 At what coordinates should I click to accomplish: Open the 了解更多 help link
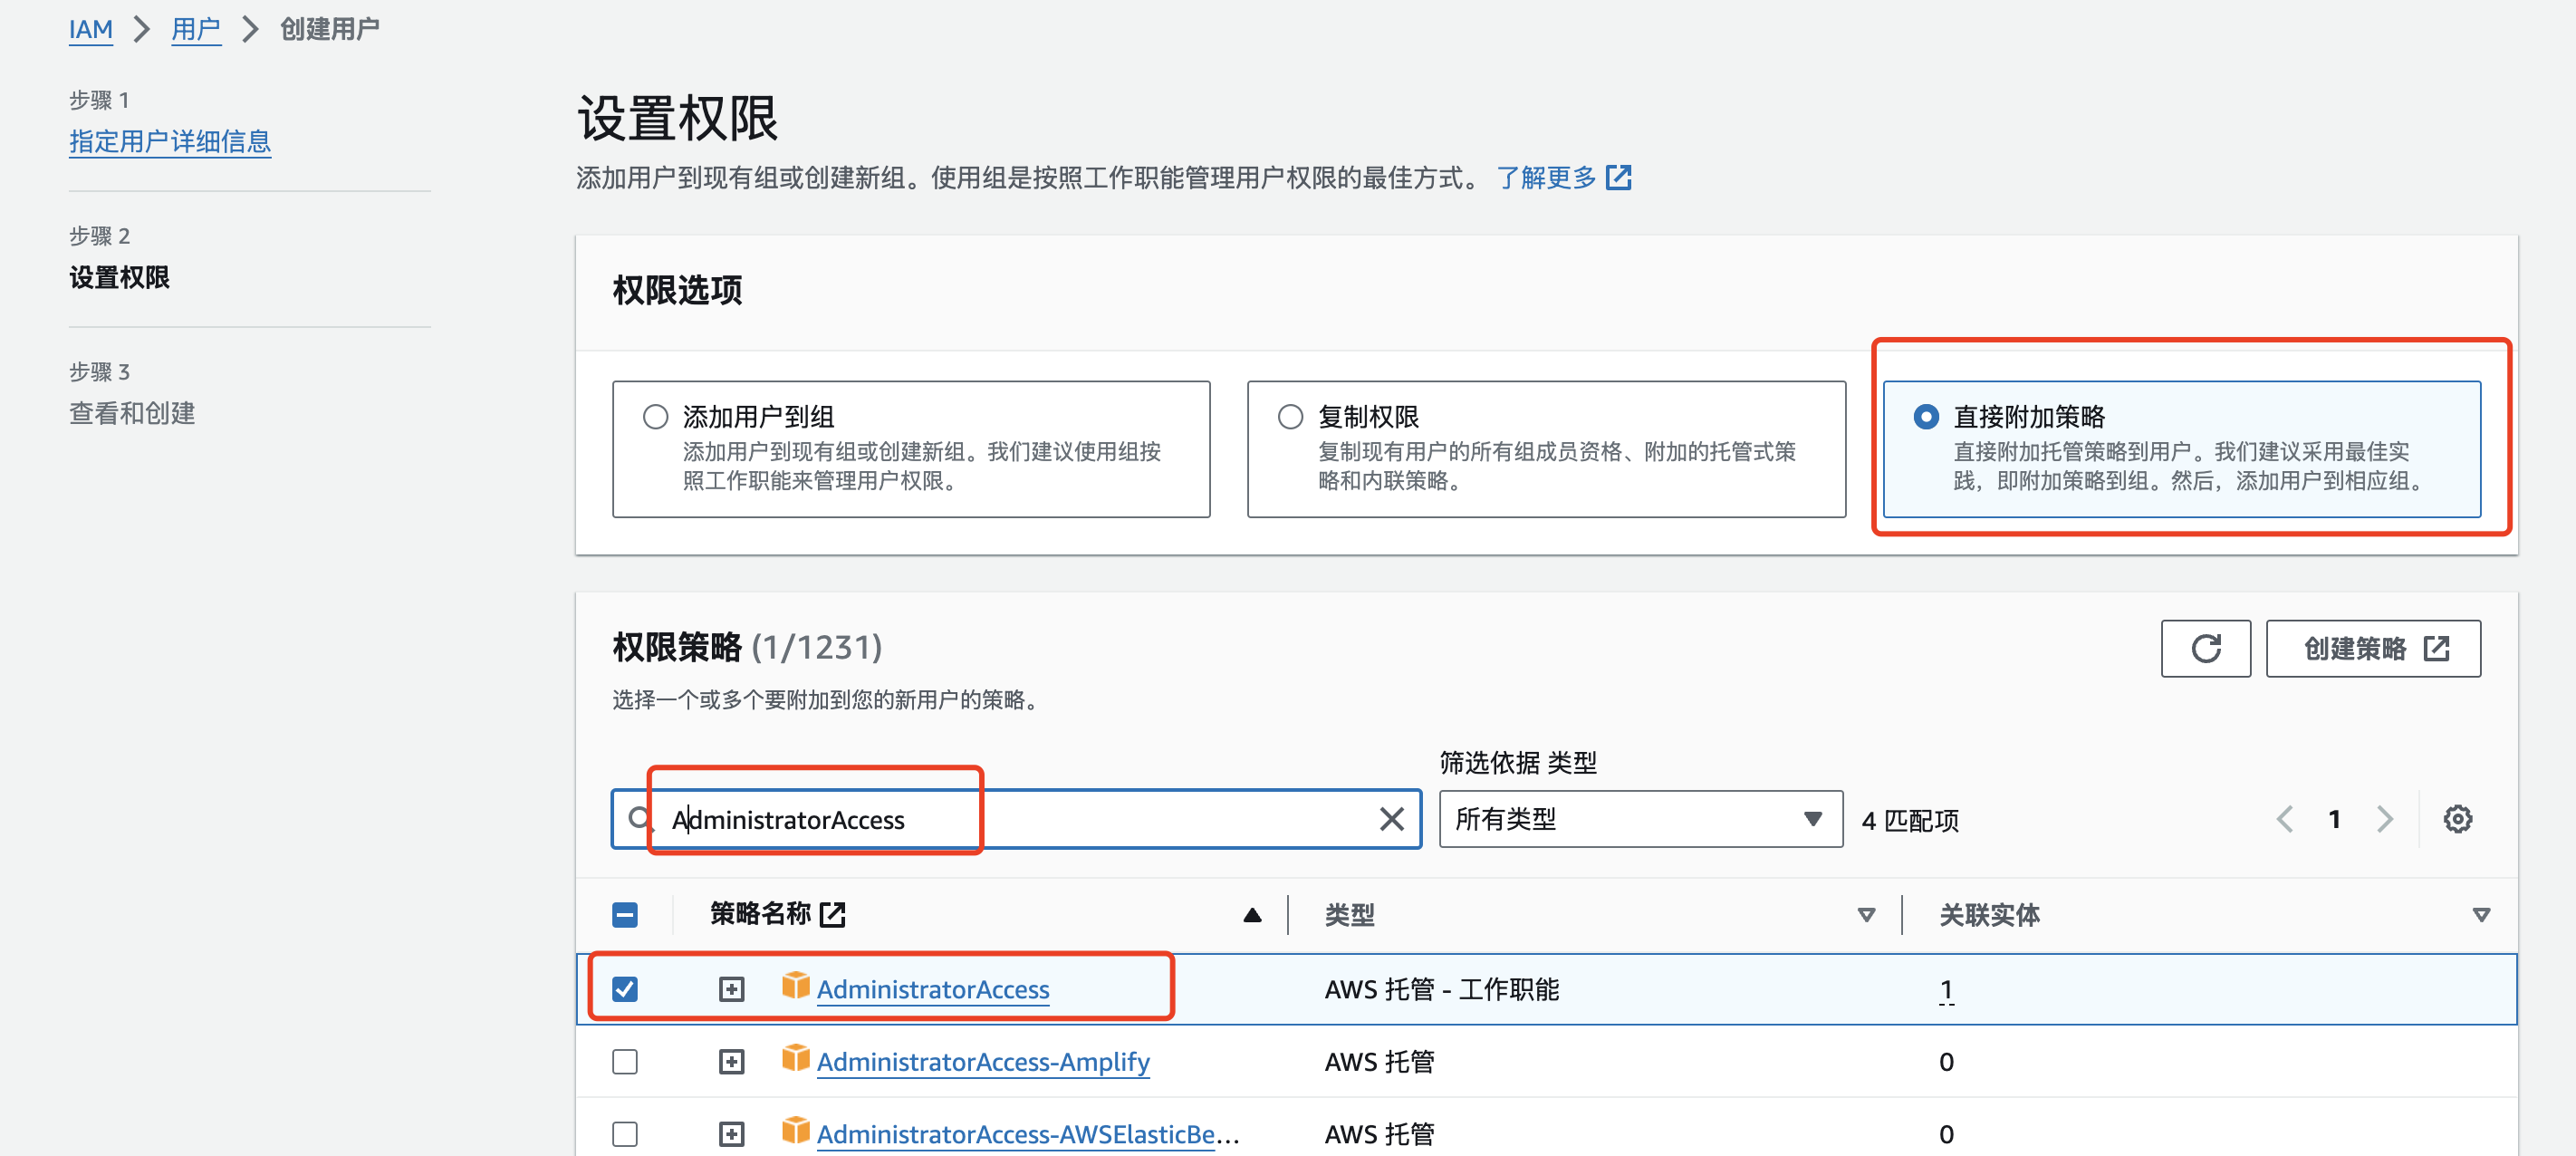pyautogui.click(x=1546, y=178)
